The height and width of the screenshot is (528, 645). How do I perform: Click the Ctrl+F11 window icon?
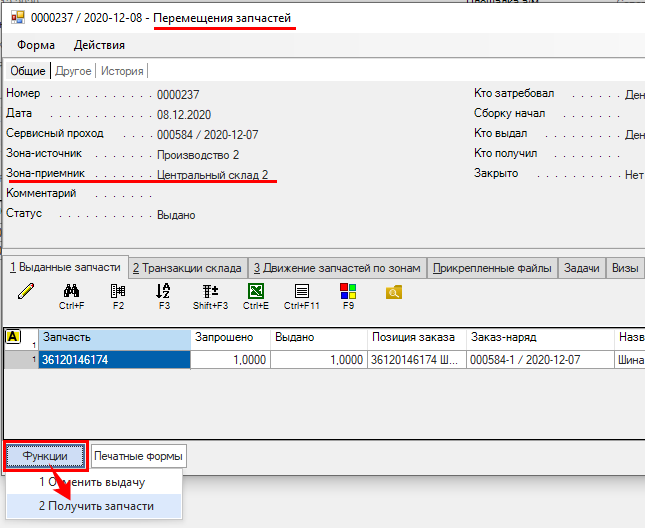[x=301, y=292]
